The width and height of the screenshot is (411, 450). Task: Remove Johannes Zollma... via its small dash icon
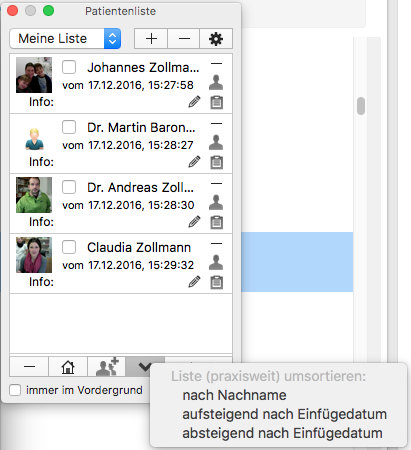216,63
